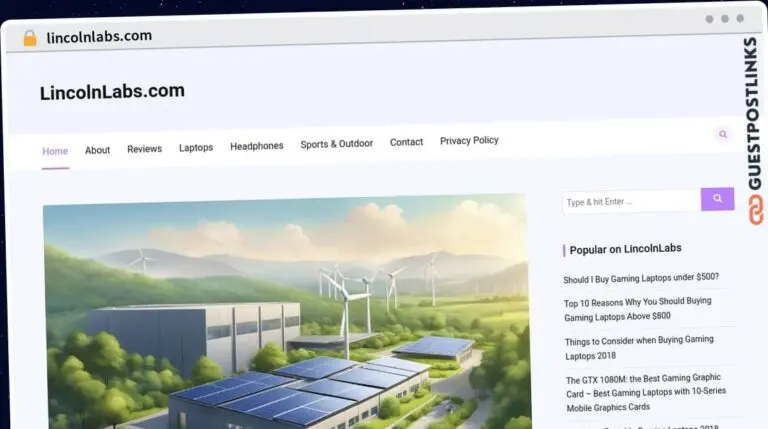This screenshot has height=429, width=768.
Task: Open the Reviews menu item
Action: click(x=144, y=149)
